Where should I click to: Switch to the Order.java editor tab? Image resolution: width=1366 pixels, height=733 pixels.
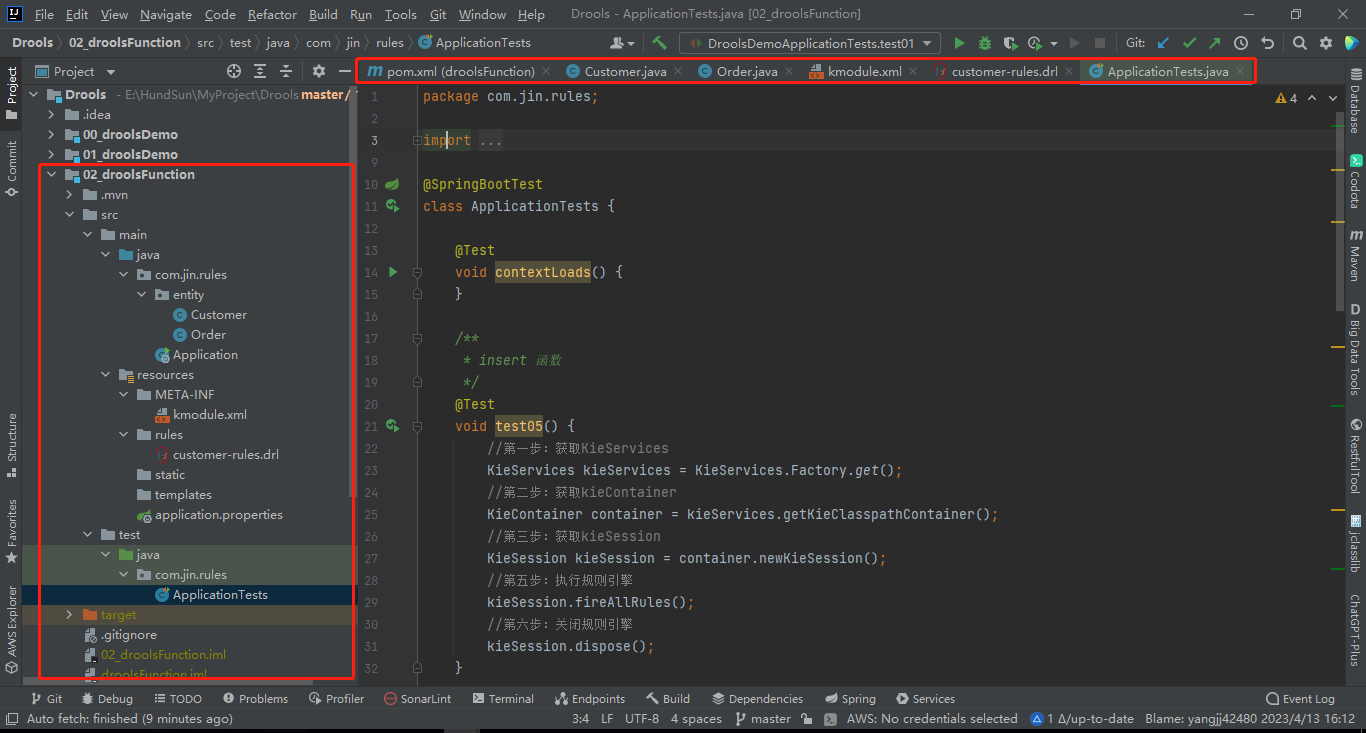tap(747, 71)
